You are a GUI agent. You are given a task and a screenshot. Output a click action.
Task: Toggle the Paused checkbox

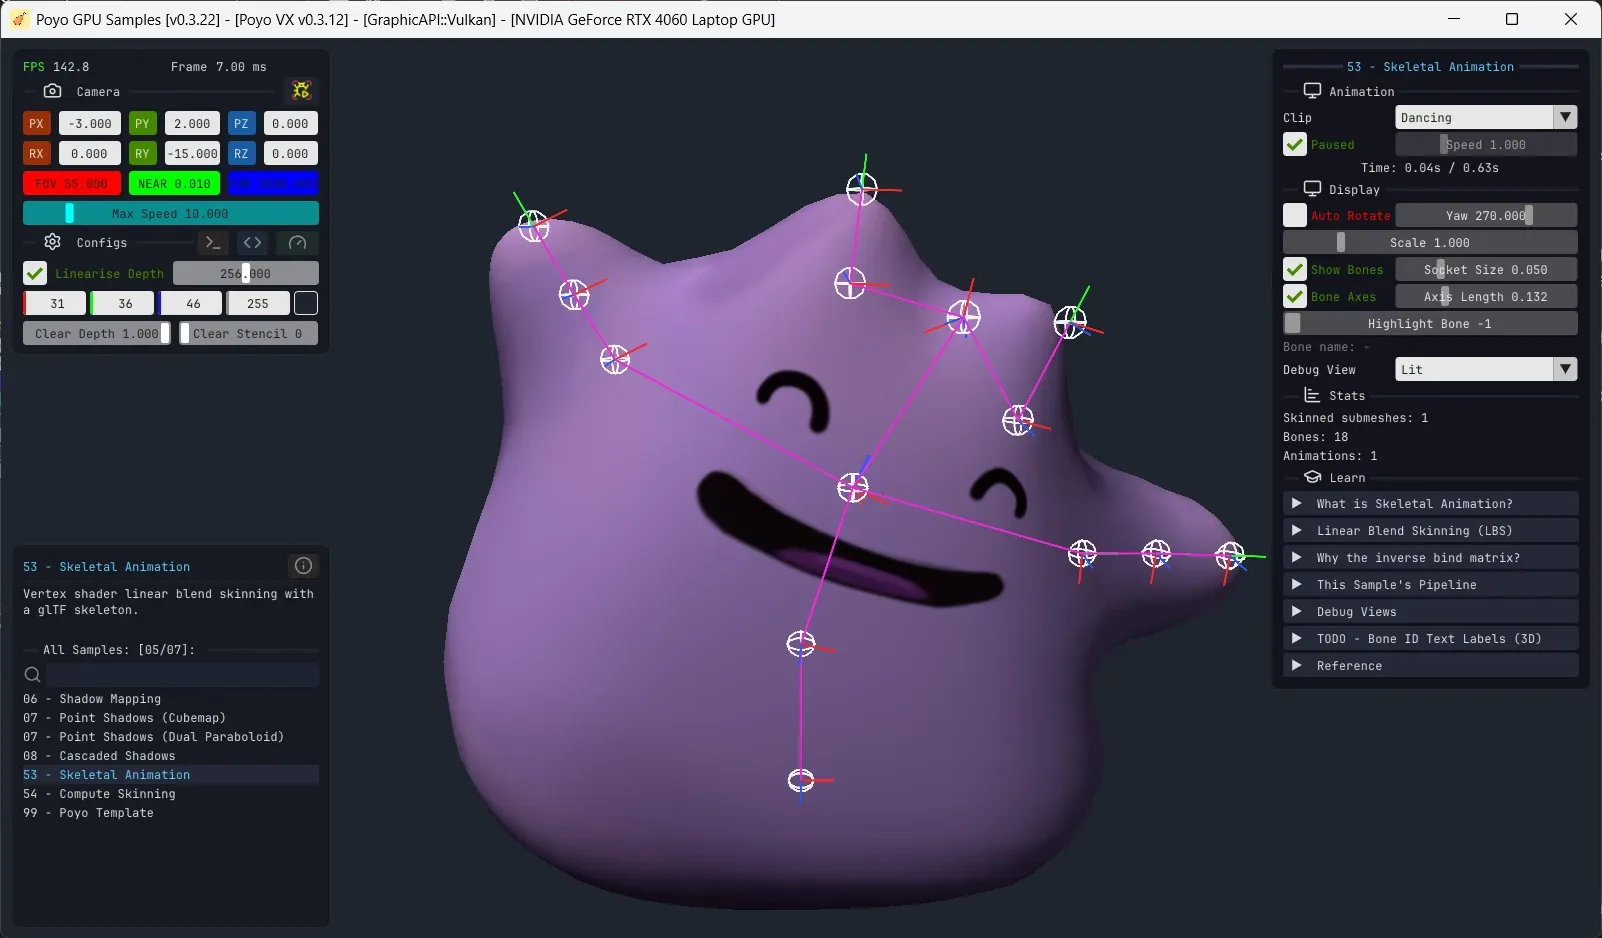1295,144
